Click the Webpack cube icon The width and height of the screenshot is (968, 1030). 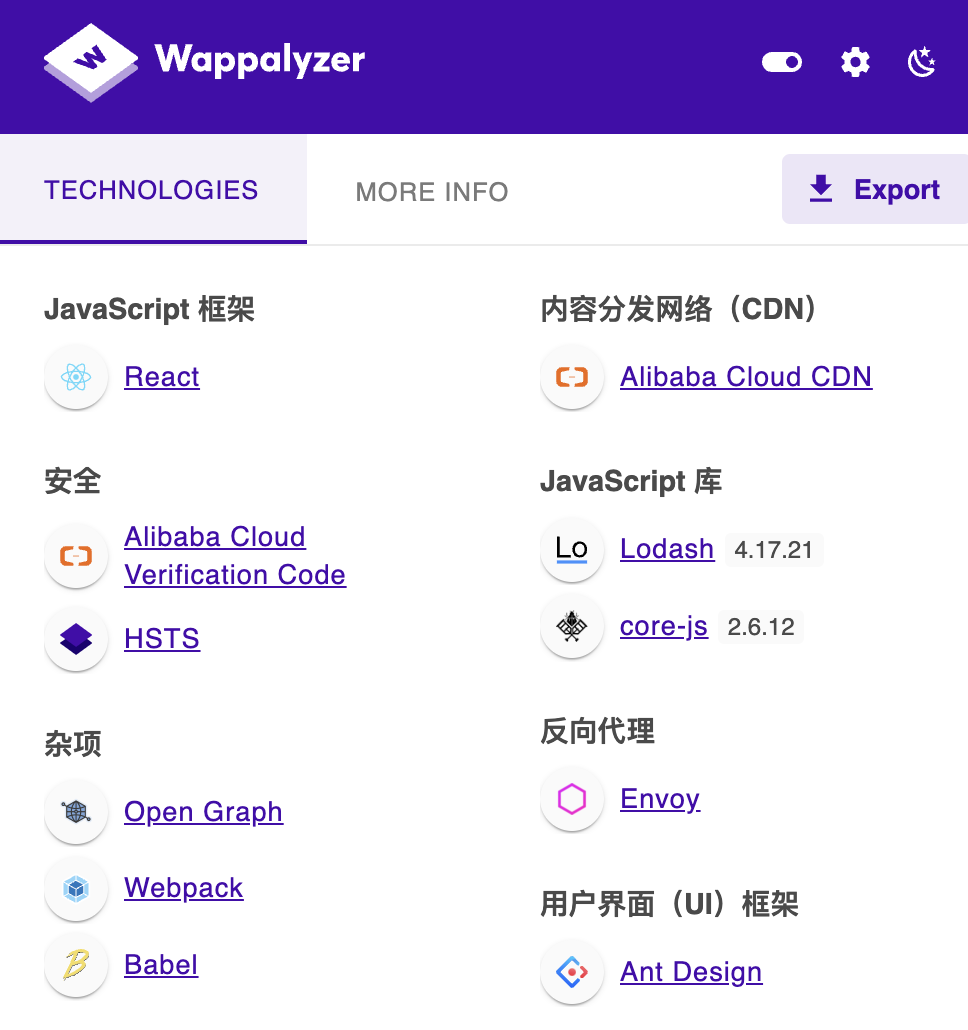[76, 889]
